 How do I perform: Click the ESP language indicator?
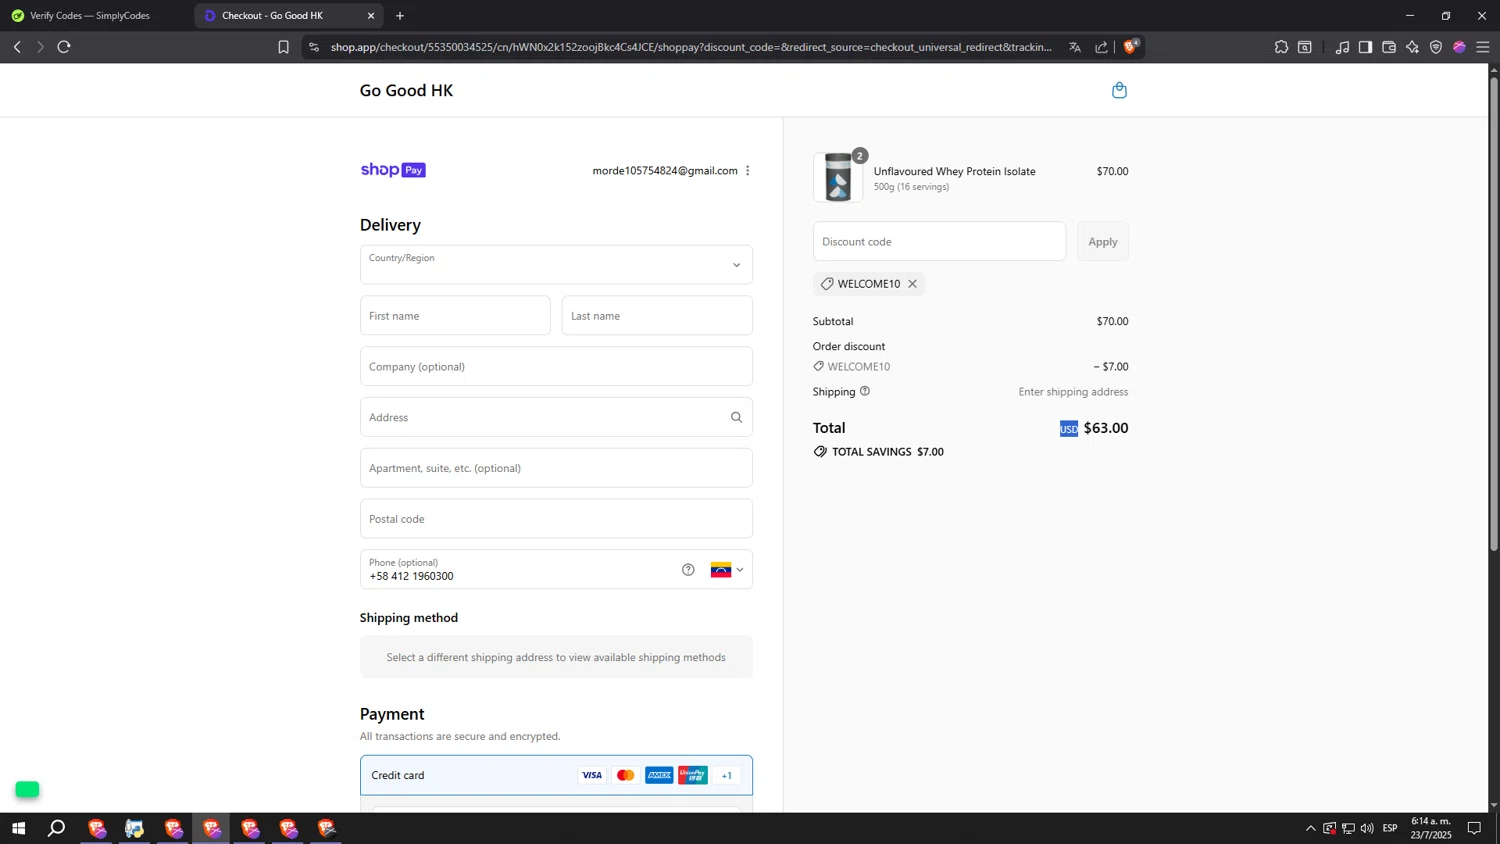click(x=1390, y=828)
